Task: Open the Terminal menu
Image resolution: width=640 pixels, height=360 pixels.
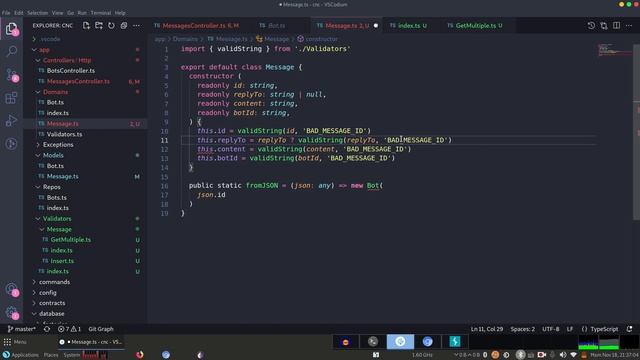Action: point(101,13)
